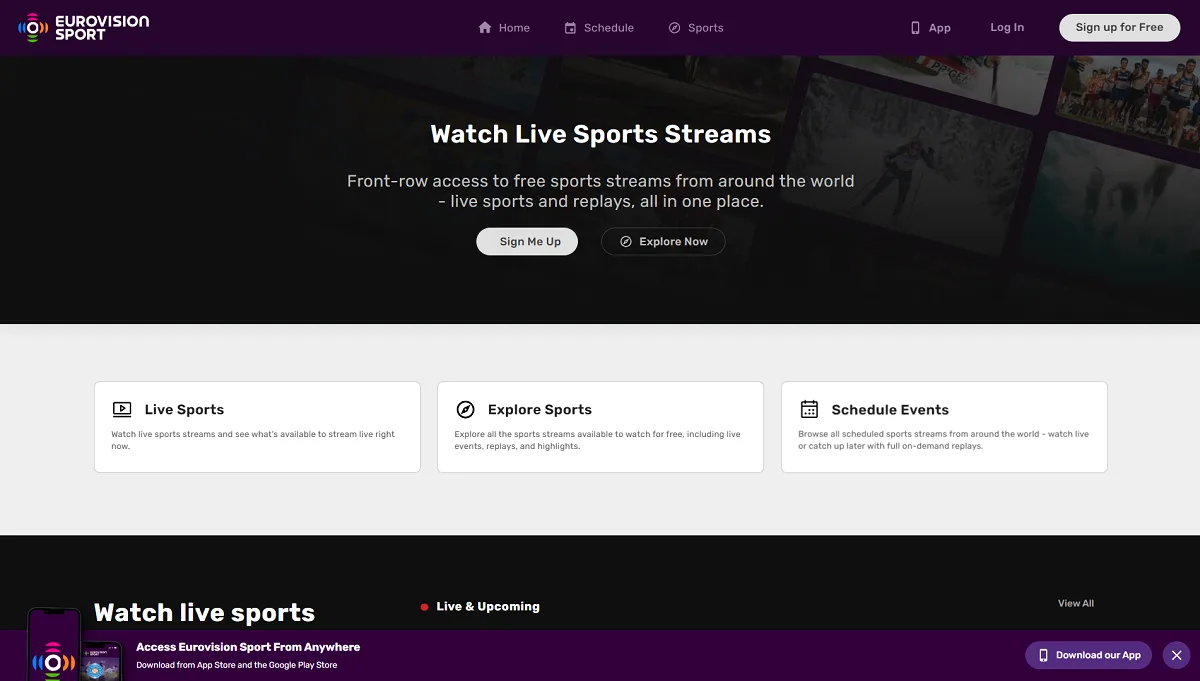Click the Schedule Events calendar icon

coord(809,409)
